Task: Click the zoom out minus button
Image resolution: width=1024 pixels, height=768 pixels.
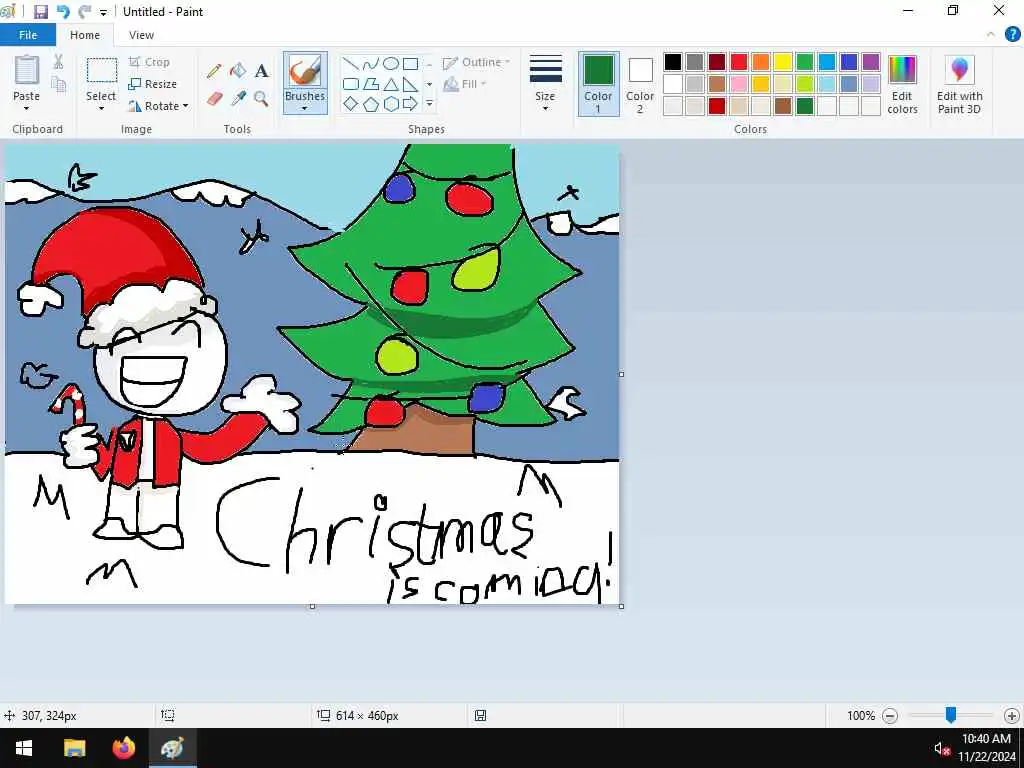Action: (x=889, y=716)
